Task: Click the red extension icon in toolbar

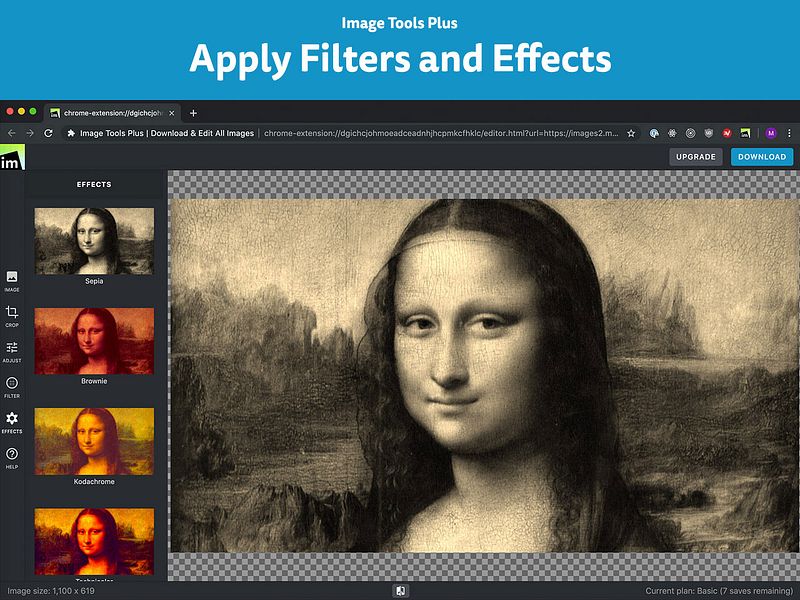Action: tap(727, 133)
